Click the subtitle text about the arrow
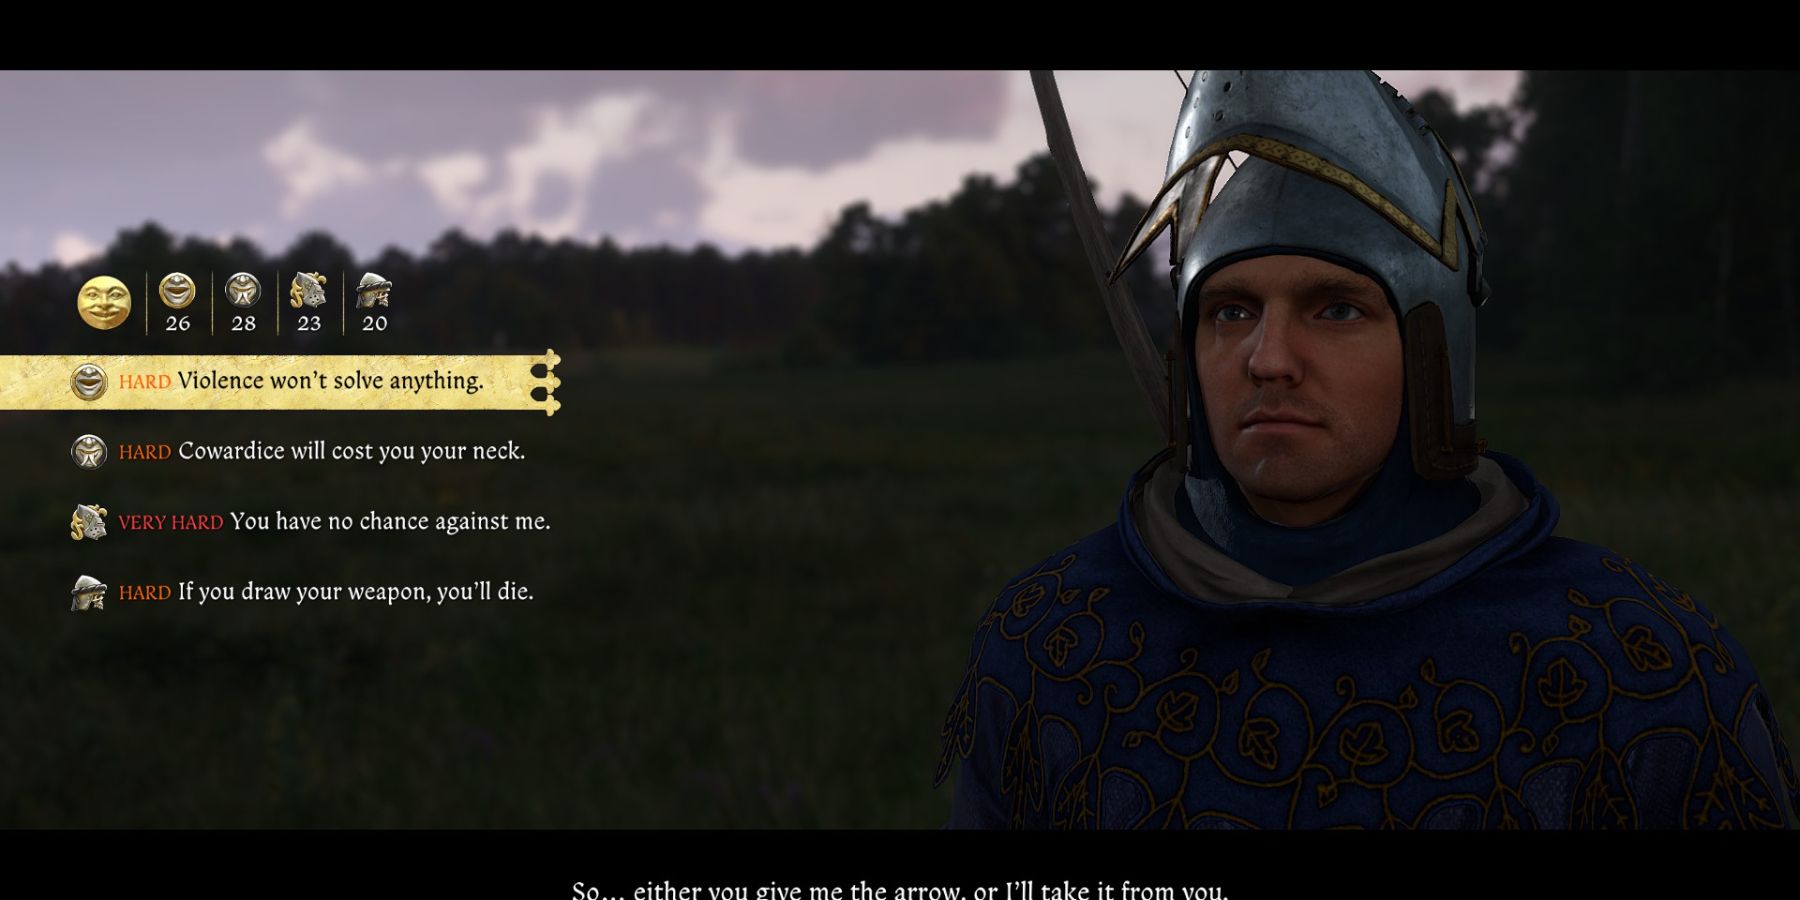 [x=899, y=889]
